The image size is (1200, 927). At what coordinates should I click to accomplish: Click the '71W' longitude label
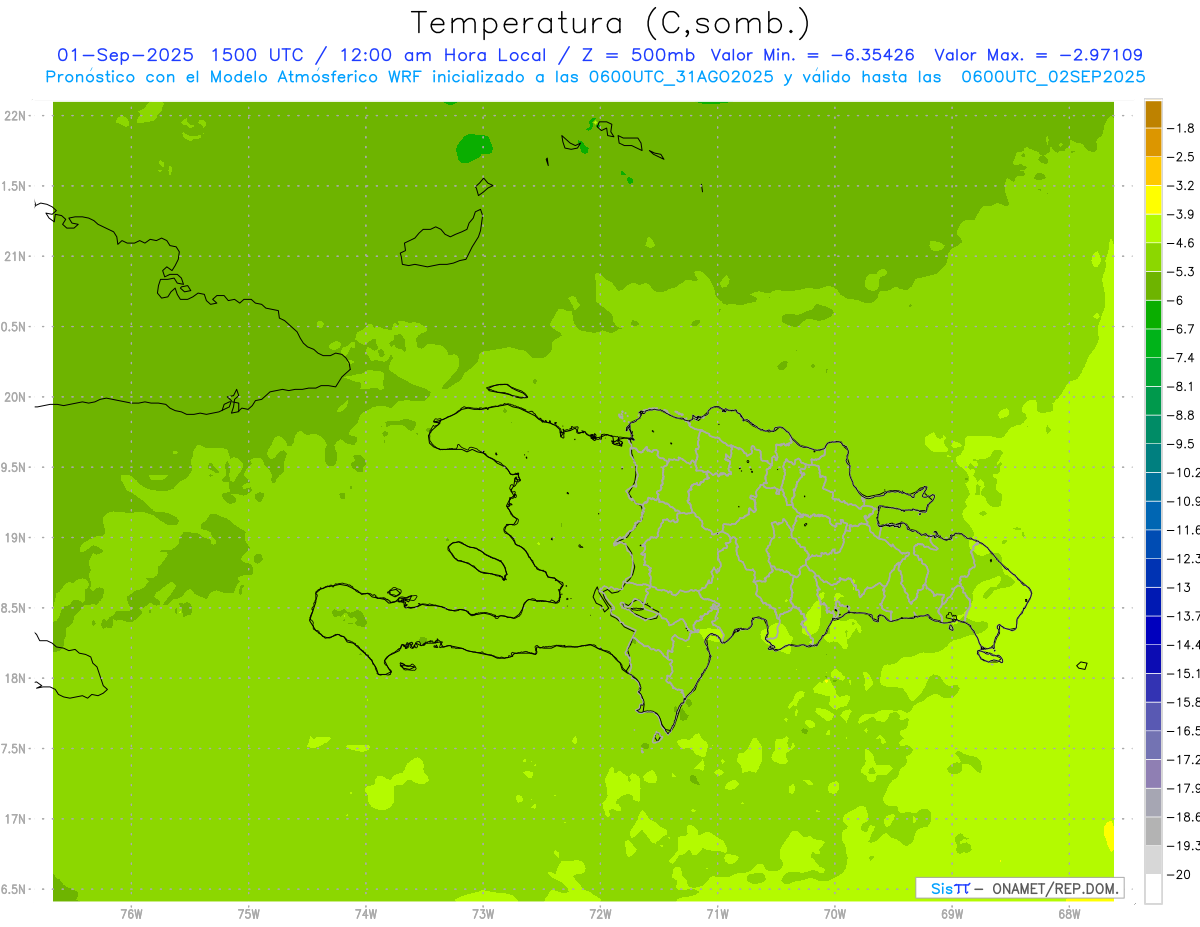click(717, 913)
